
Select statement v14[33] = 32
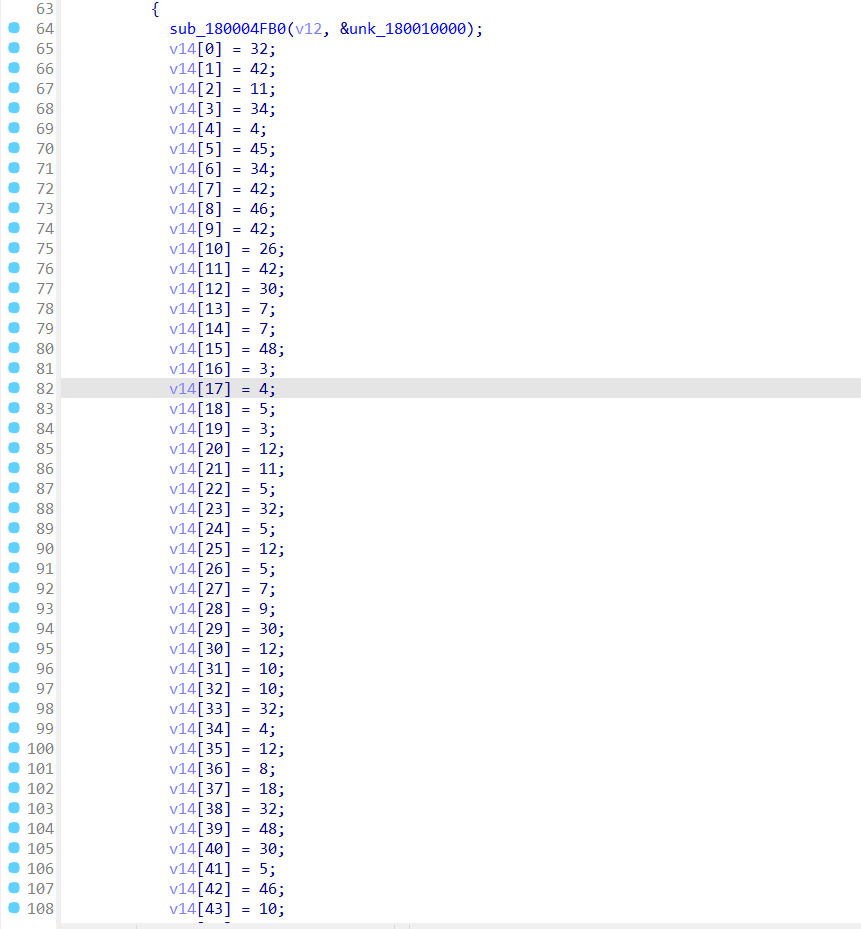coord(227,709)
